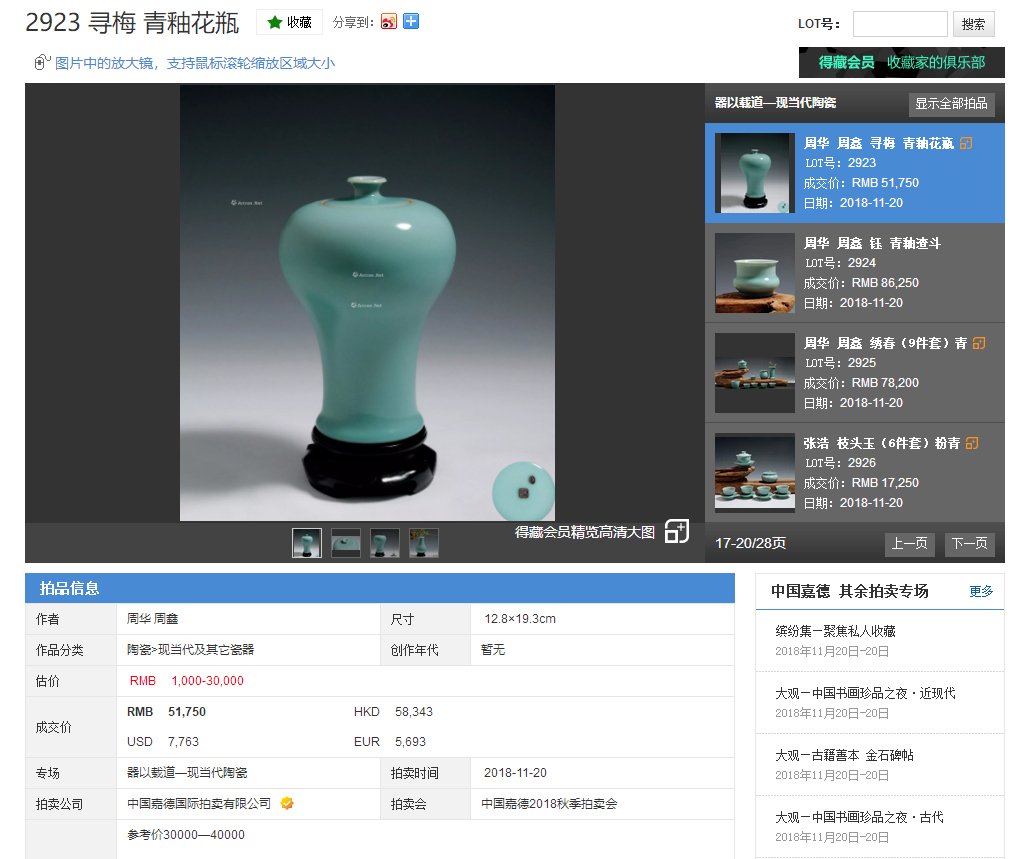Click the verified badge next to auction company
Image resolution: width=1016 pixels, height=859 pixels.
(x=287, y=803)
